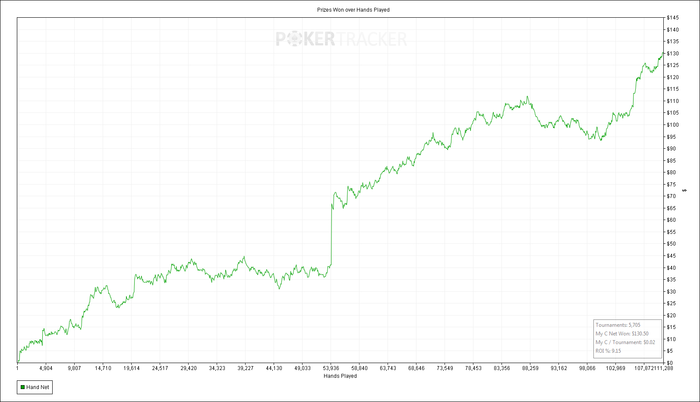
Task: Click the $40 y-axis label
Action: pos(671,268)
